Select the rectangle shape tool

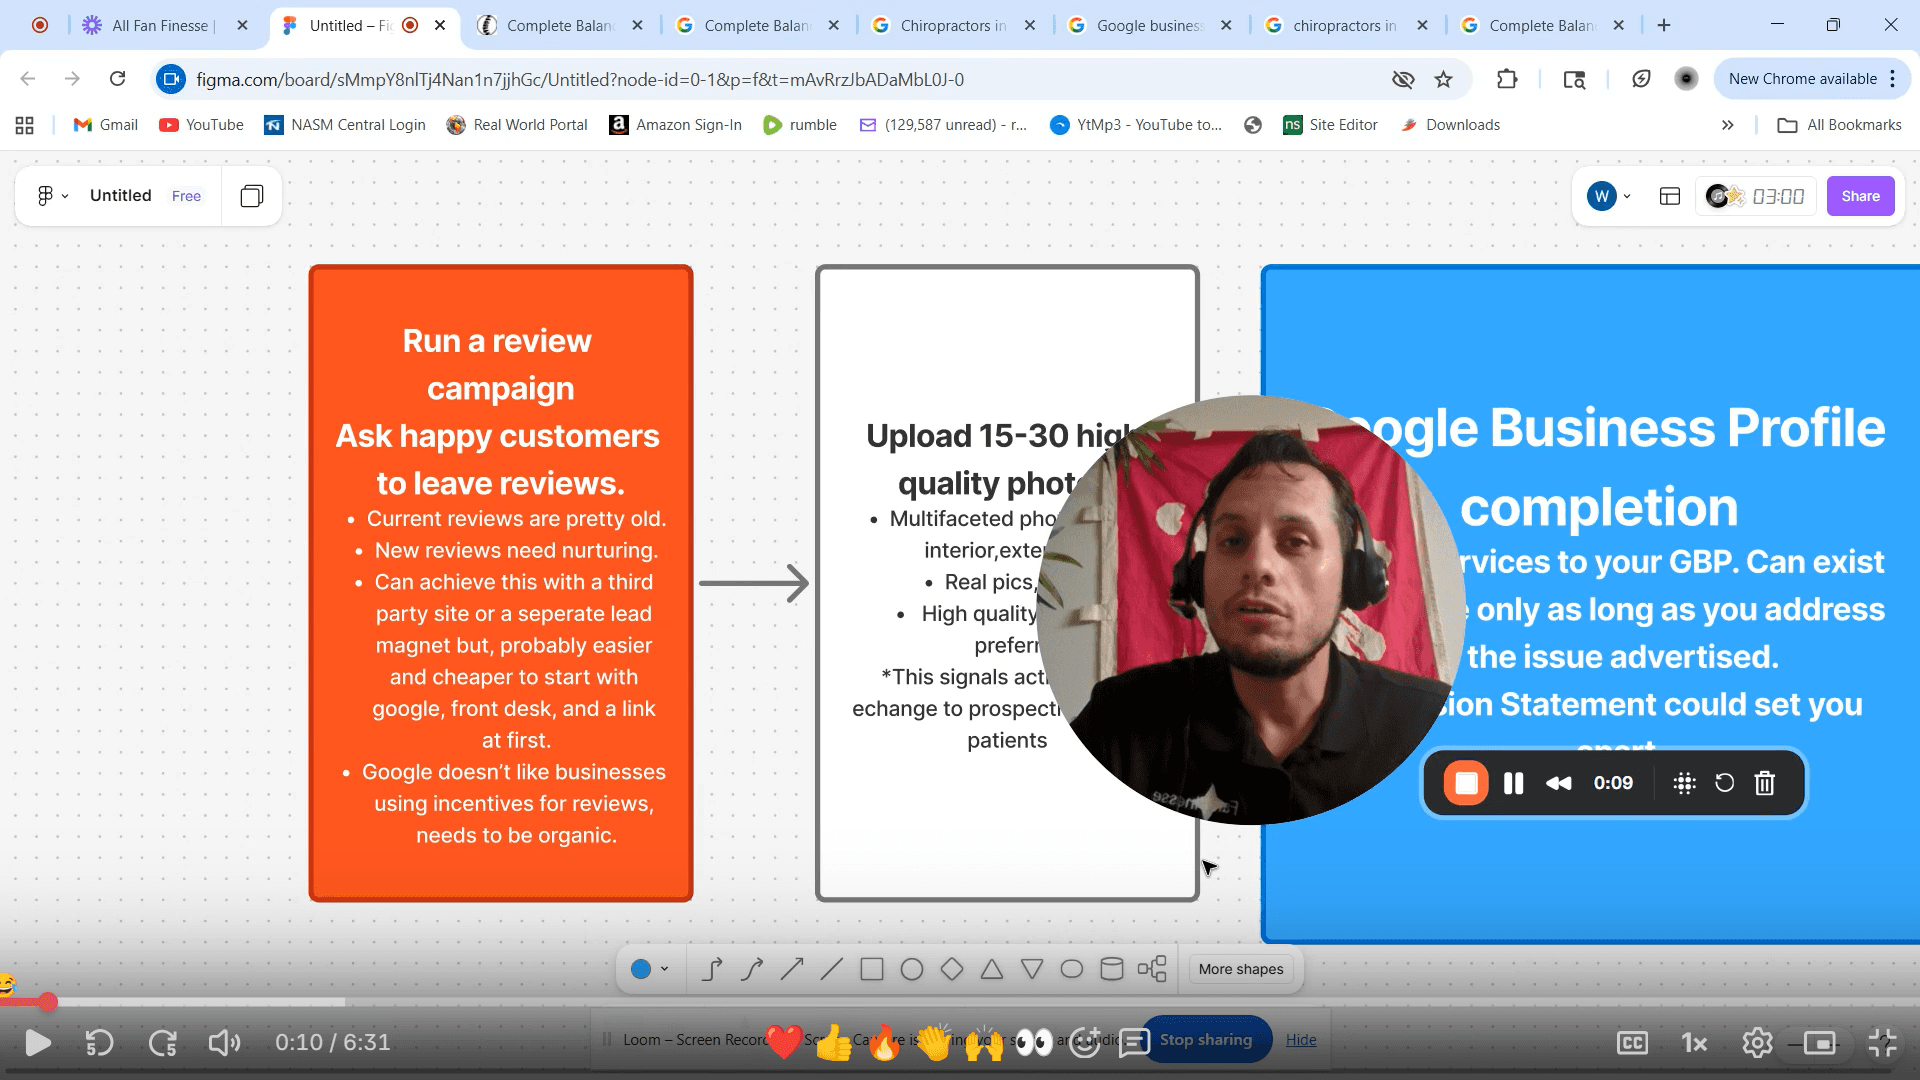click(x=871, y=969)
